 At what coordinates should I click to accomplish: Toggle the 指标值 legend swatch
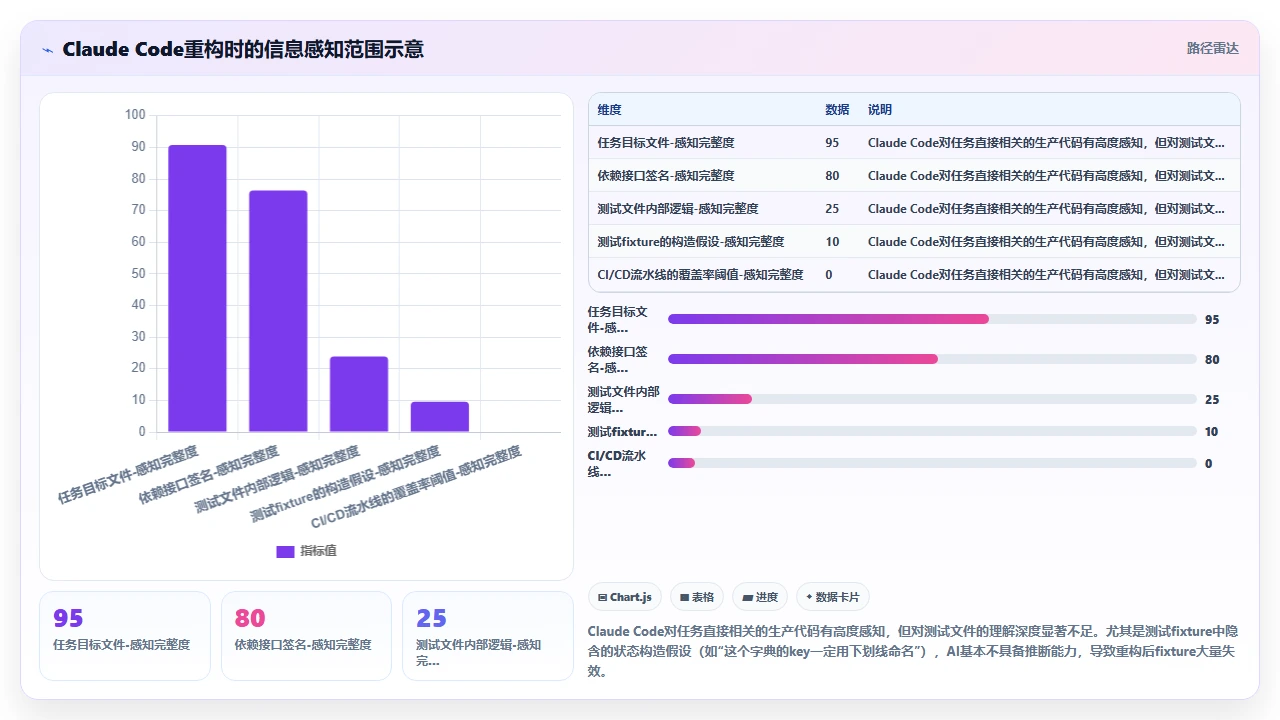285,551
